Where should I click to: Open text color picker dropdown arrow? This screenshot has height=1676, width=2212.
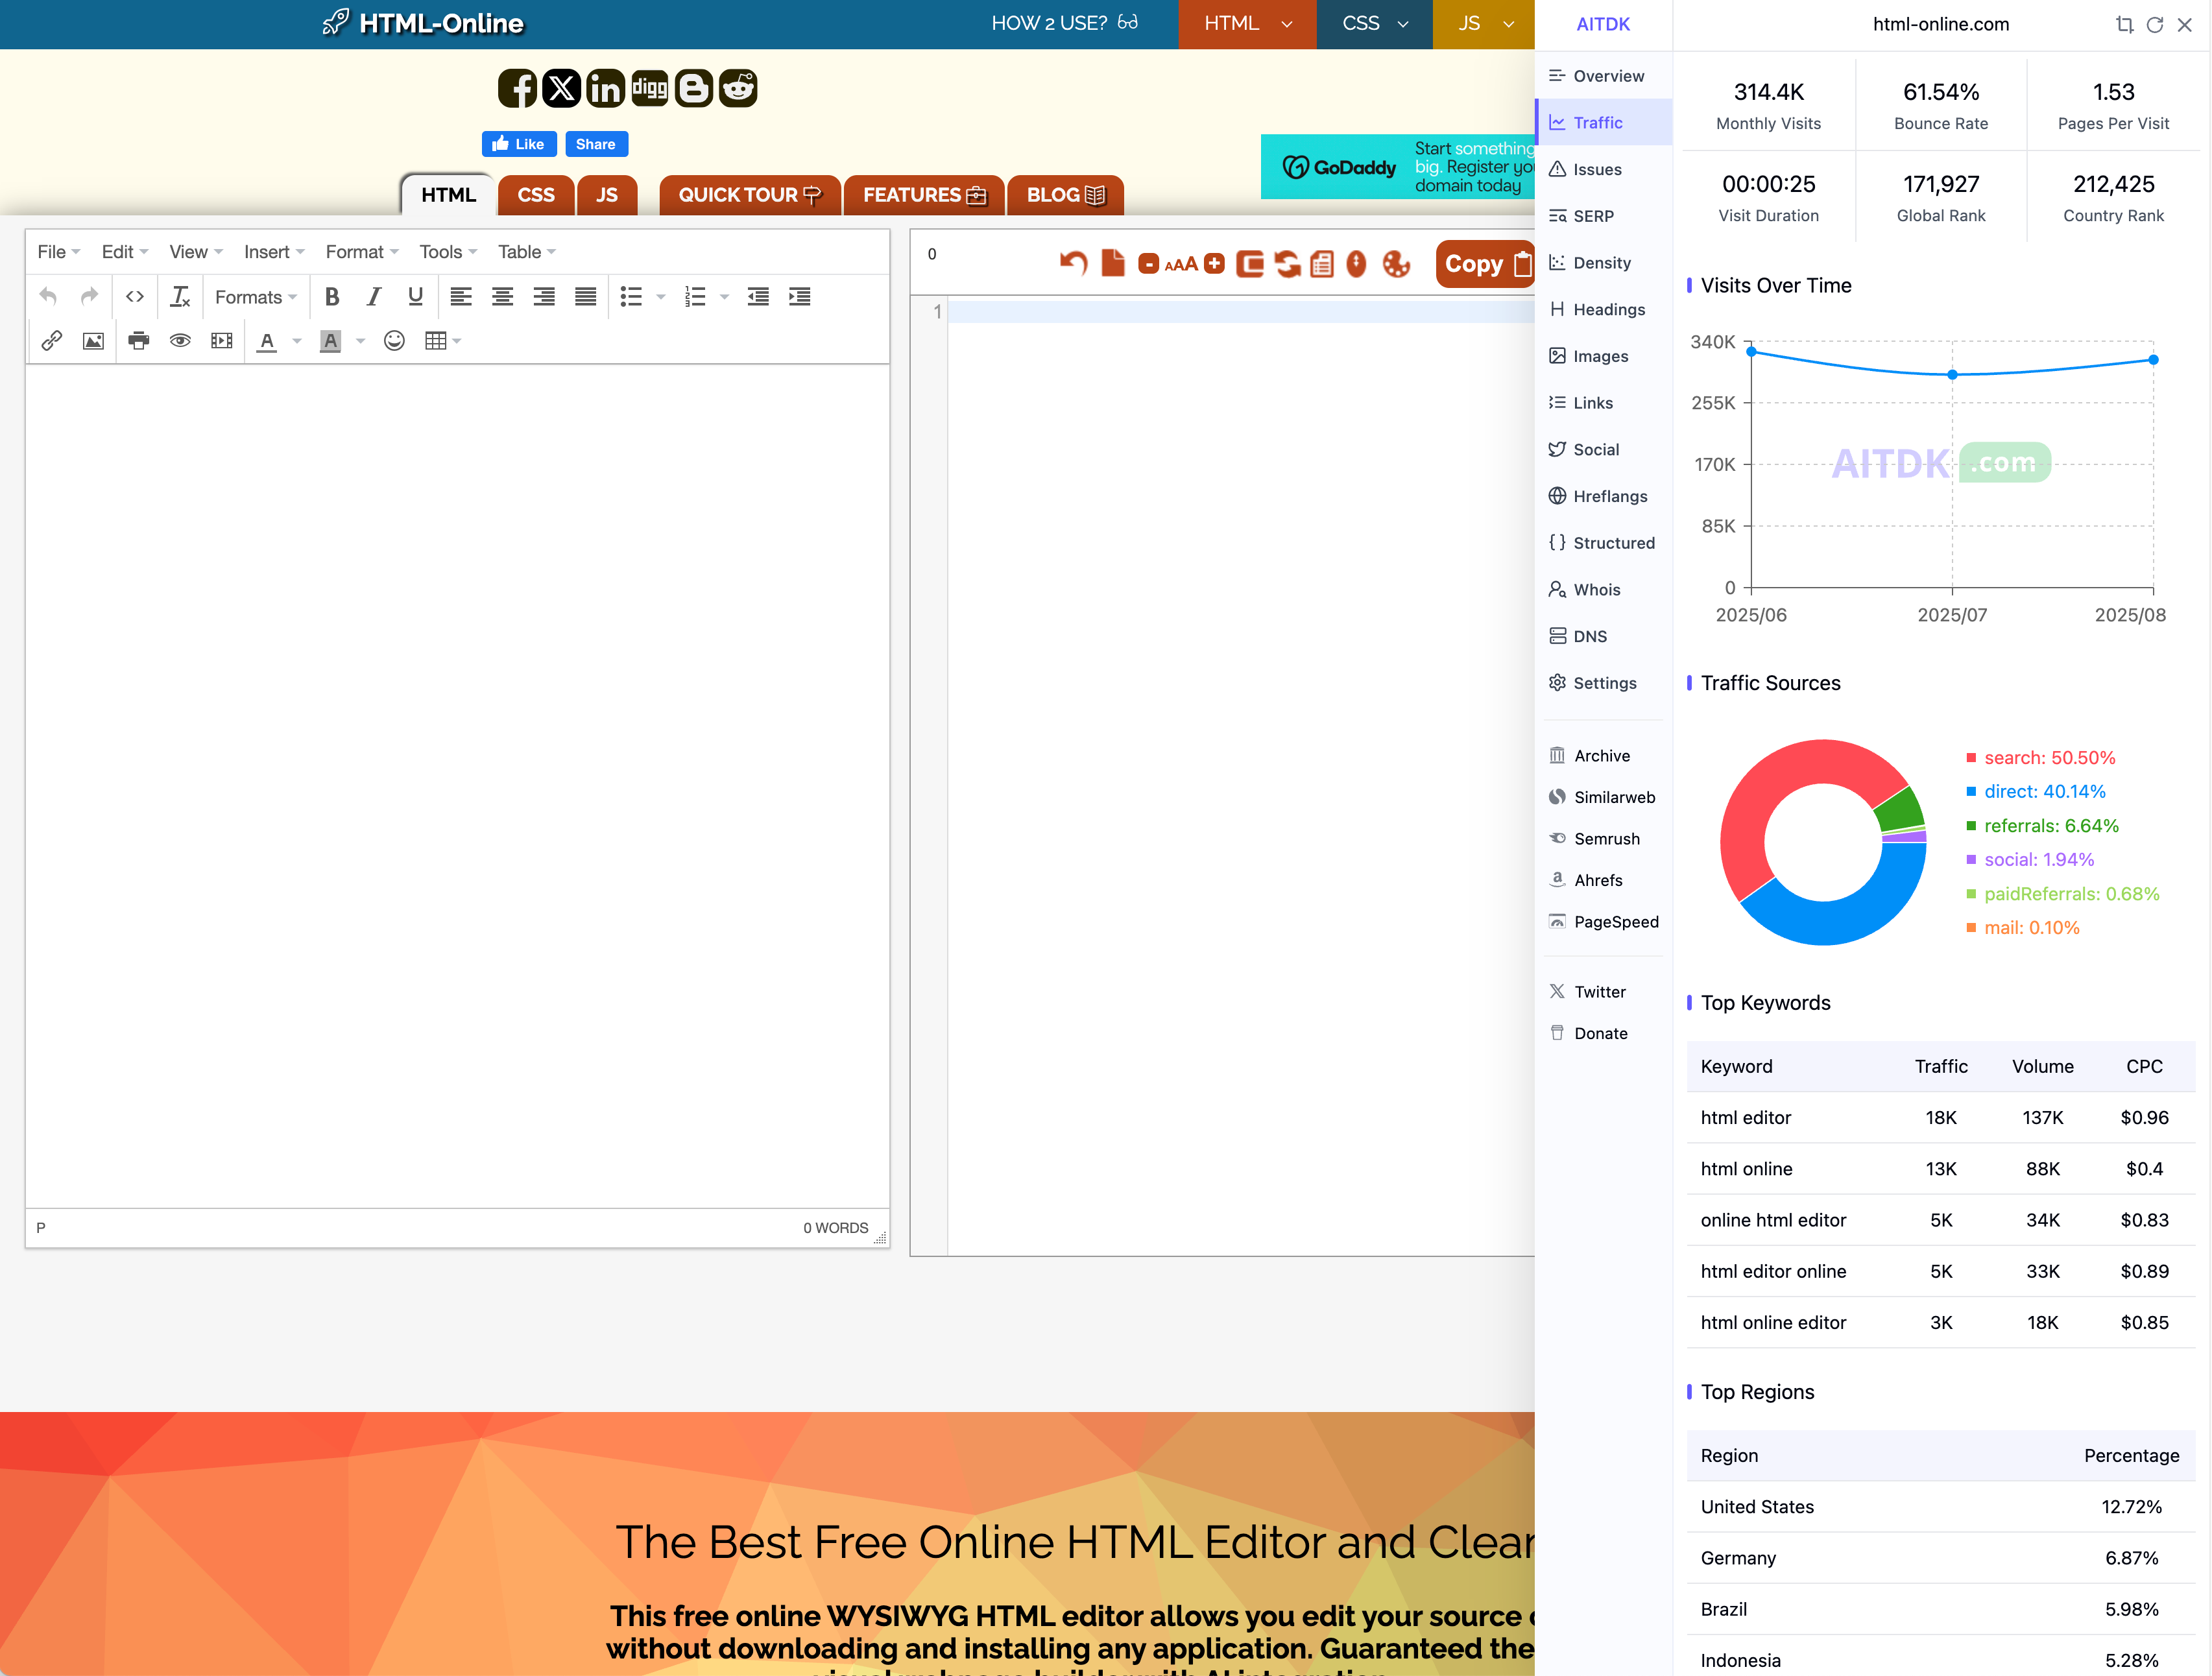297,341
